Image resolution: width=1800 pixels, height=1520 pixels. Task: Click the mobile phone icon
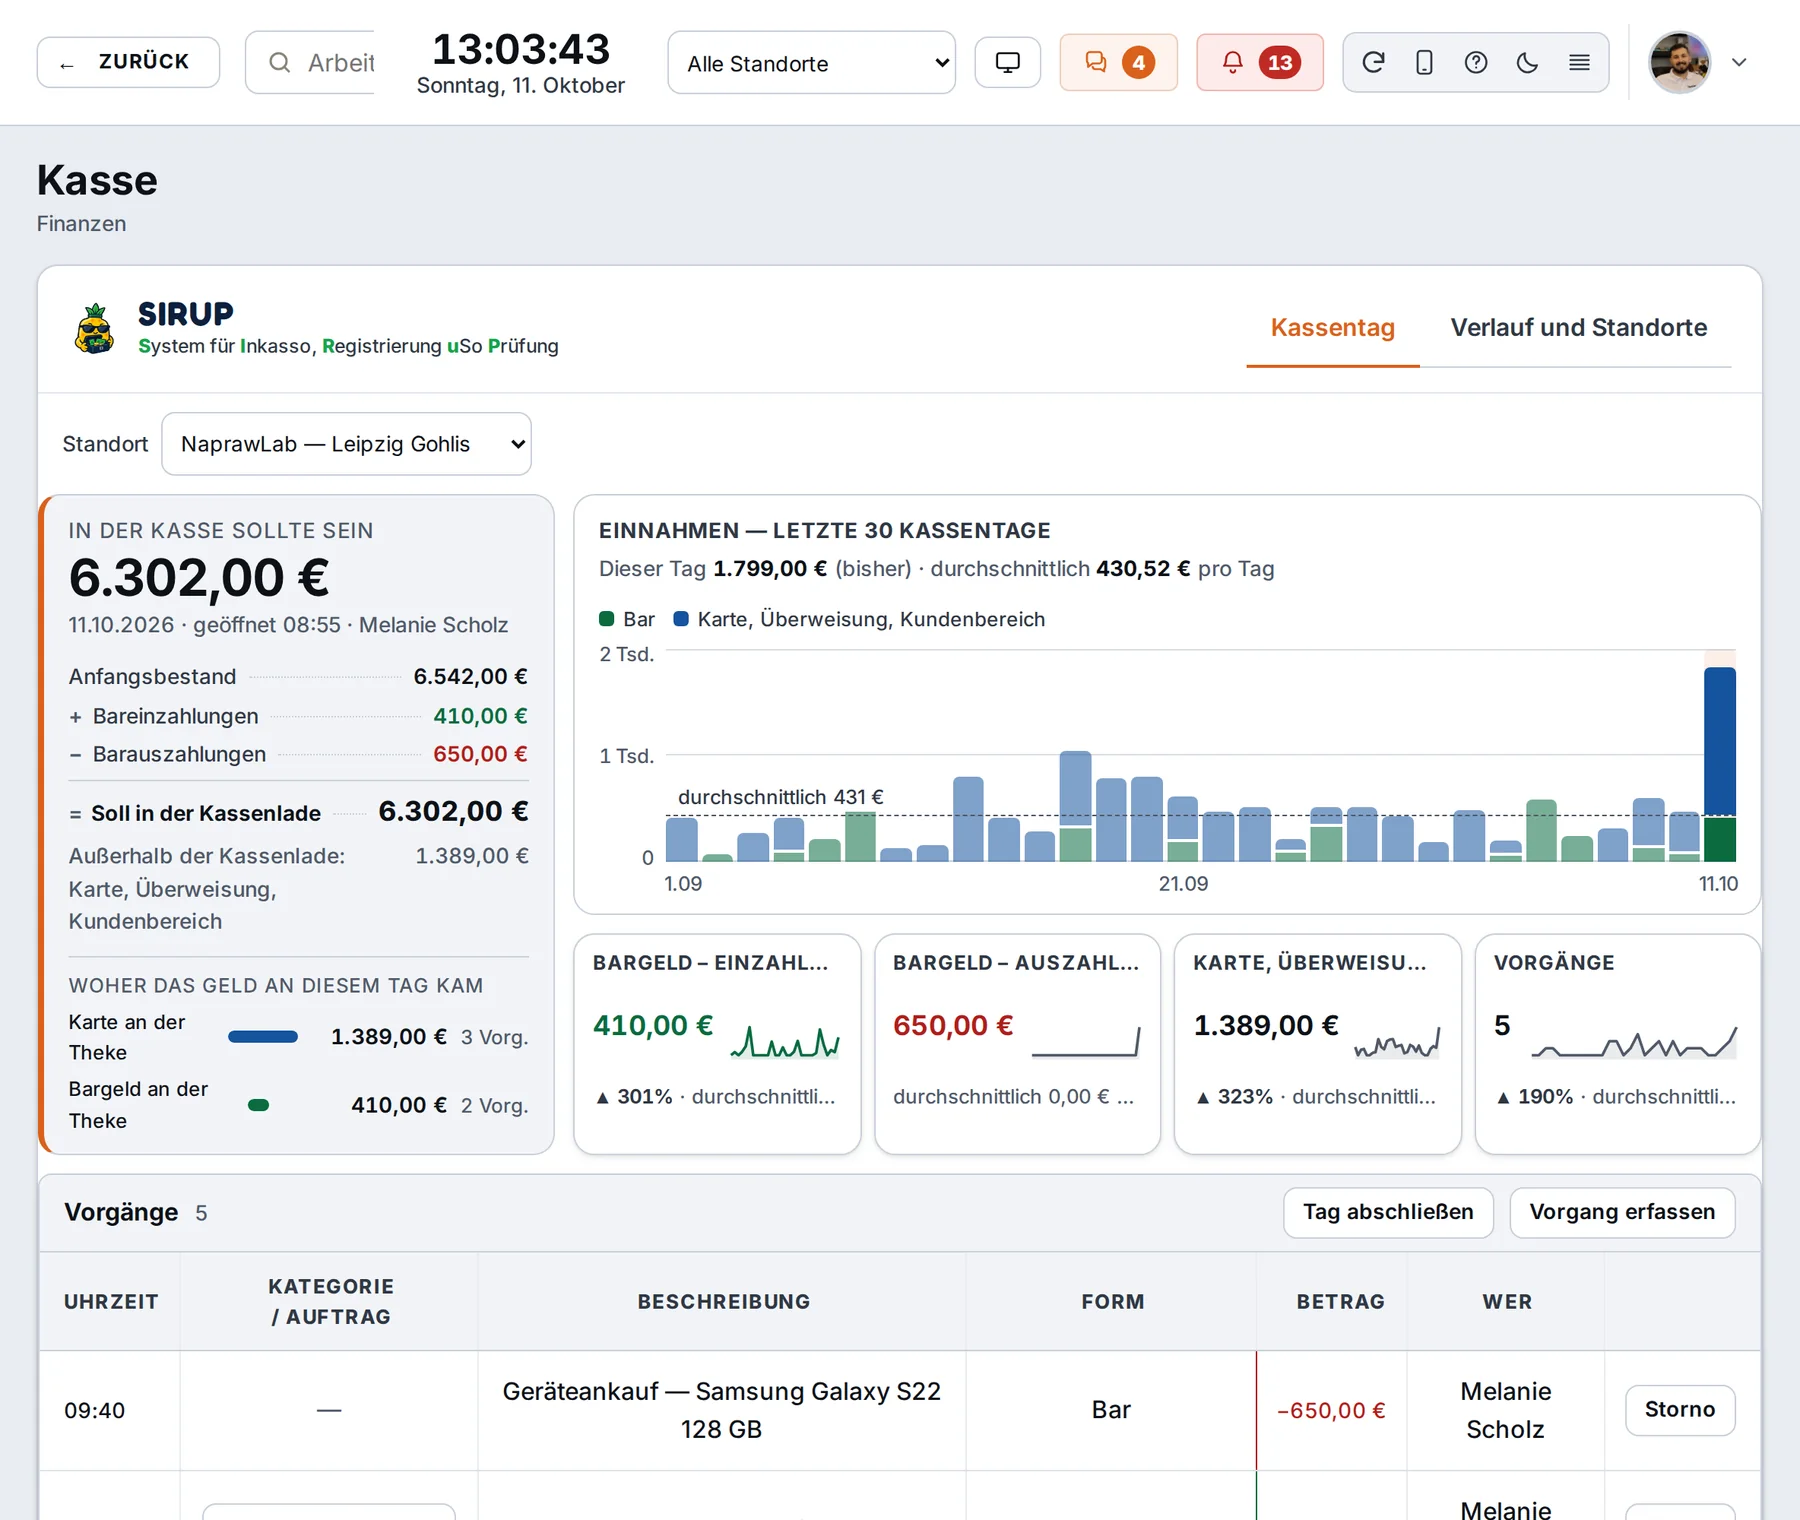coord(1424,63)
